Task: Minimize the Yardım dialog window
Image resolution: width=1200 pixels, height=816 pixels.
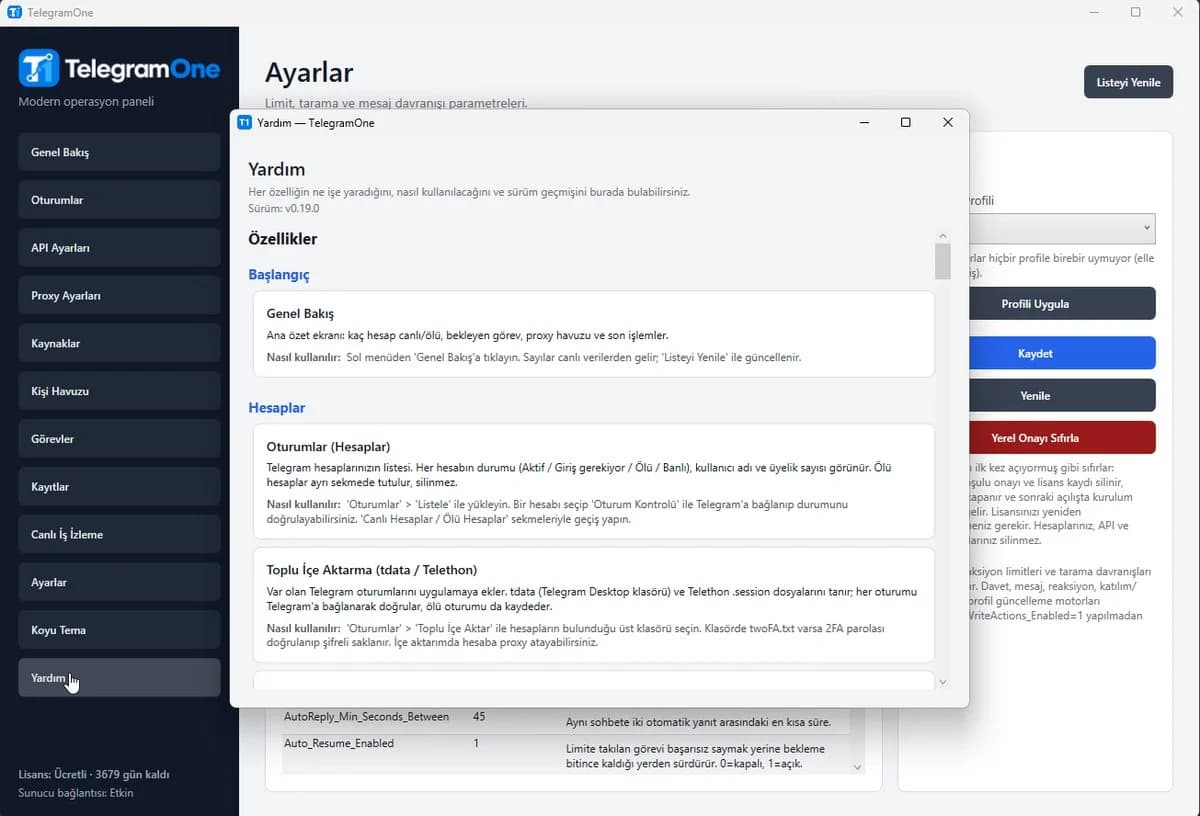Action: [x=864, y=122]
